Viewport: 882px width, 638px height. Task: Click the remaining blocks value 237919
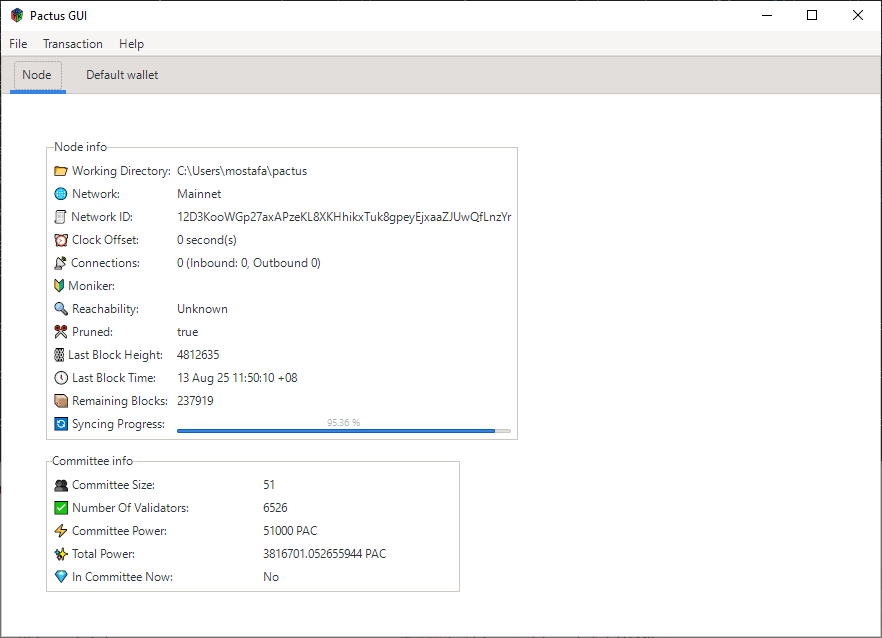(195, 401)
